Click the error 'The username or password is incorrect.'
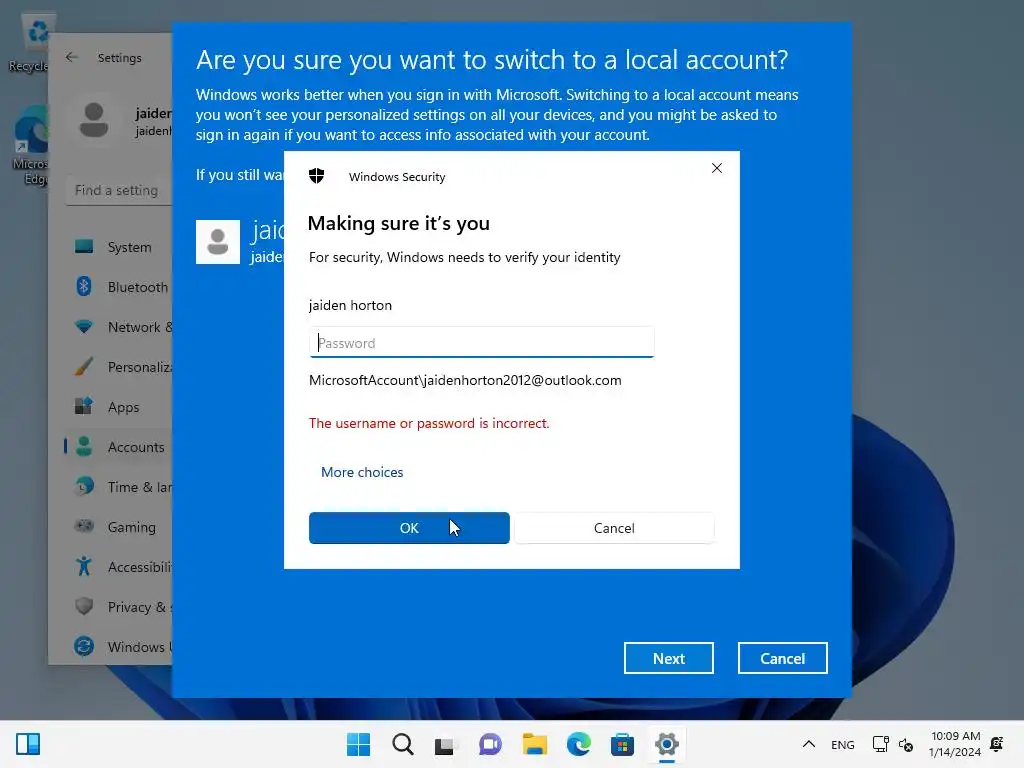The image size is (1024, 768). [x=429, y=423]
